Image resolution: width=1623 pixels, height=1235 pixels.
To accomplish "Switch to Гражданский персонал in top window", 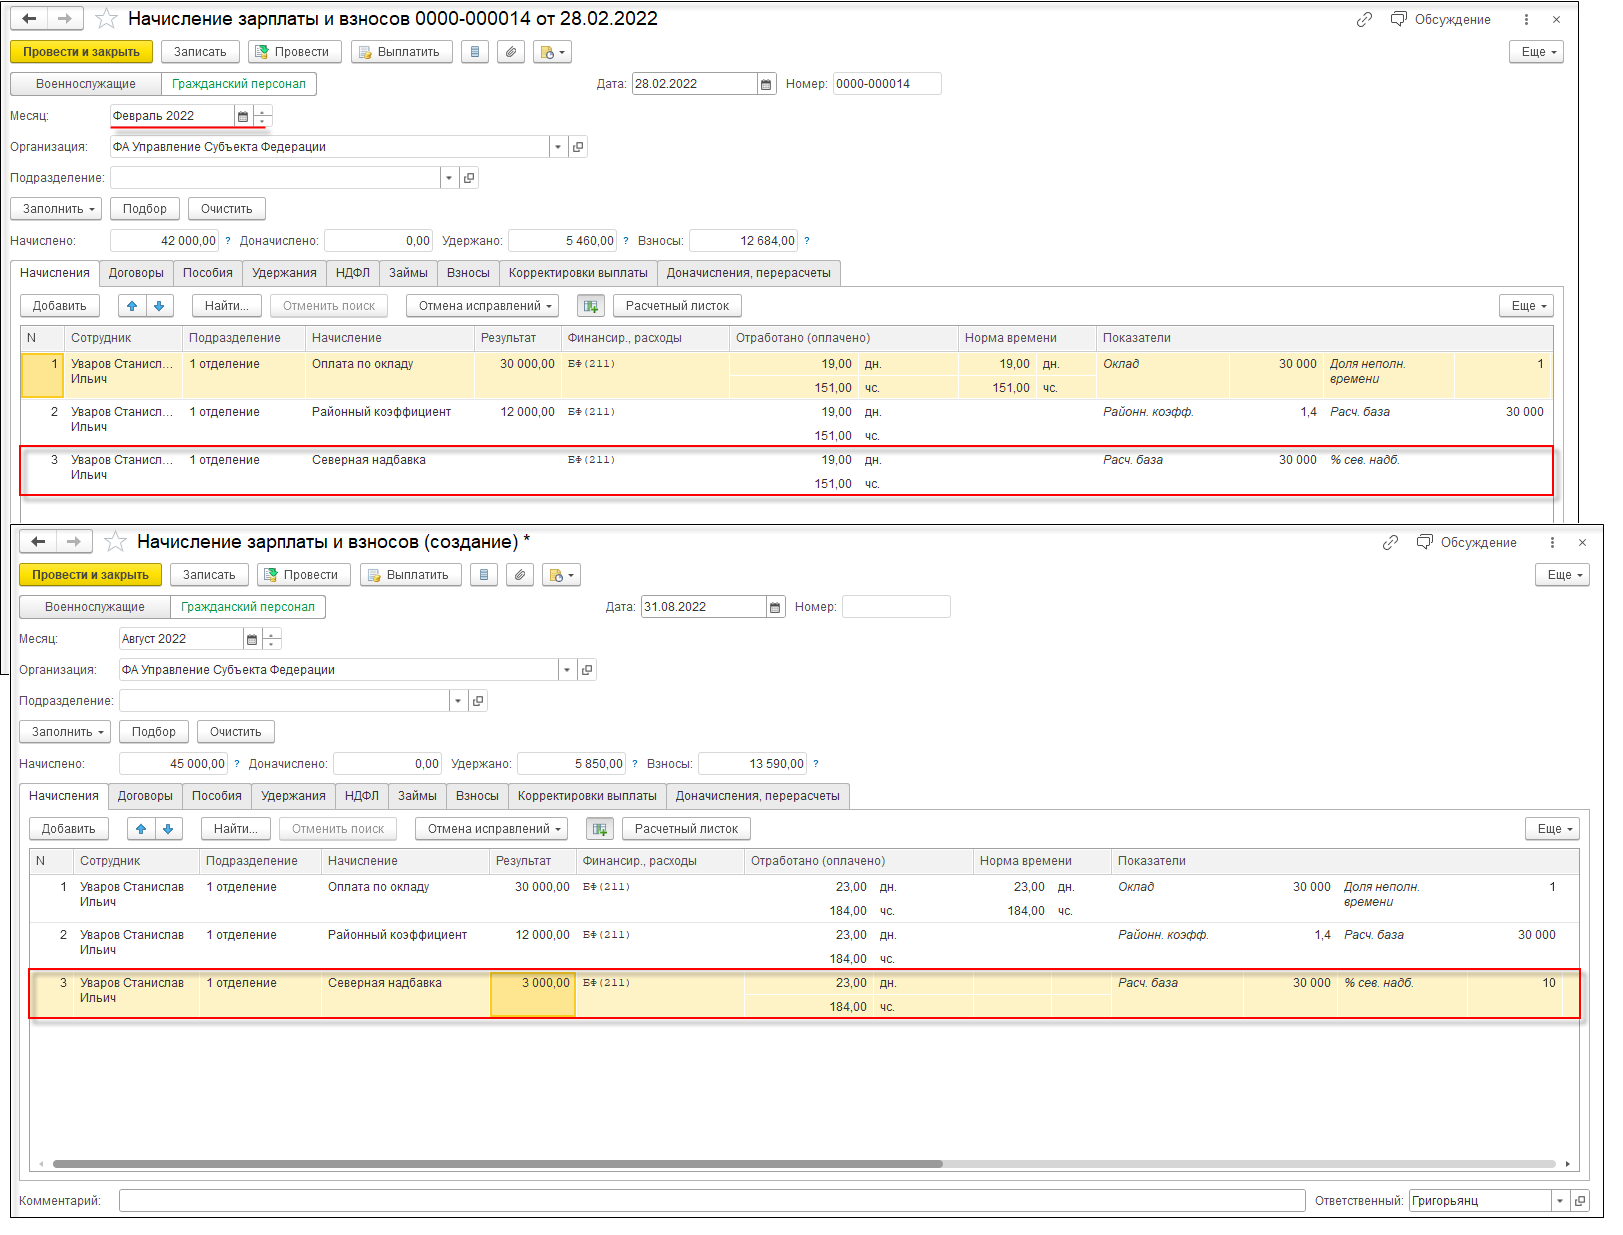I will tap(239, 84).
